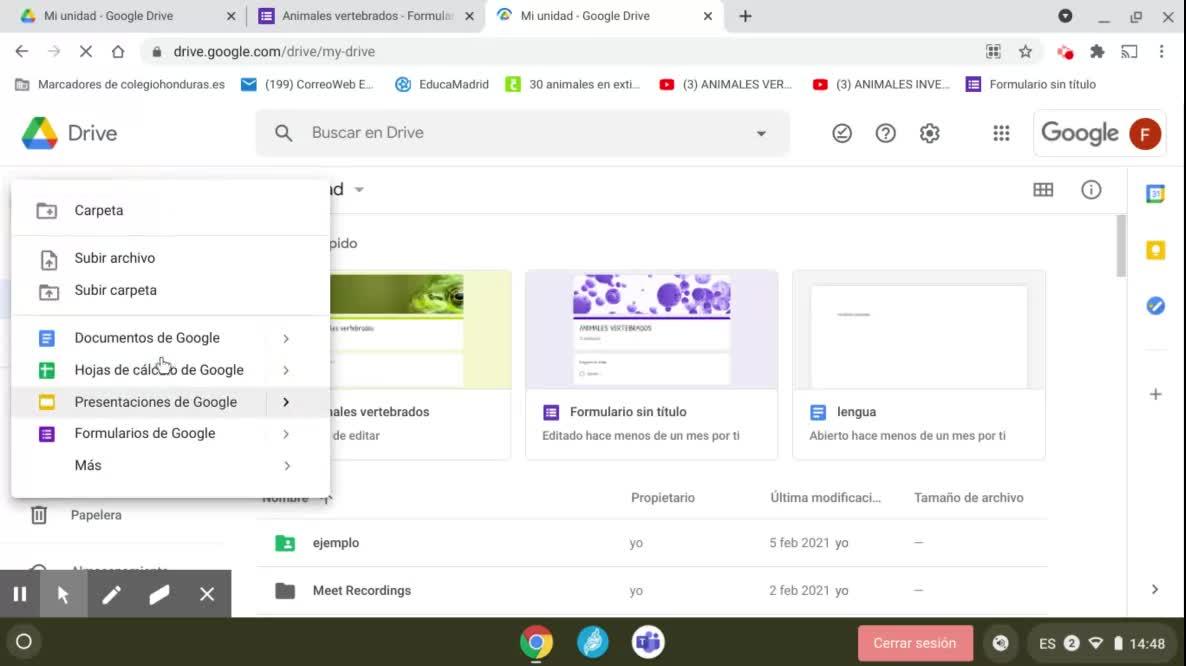The height and width of the screenshot is (666, 1186).
Task: Select the eraser annotation tool
Action: [159, 594]
